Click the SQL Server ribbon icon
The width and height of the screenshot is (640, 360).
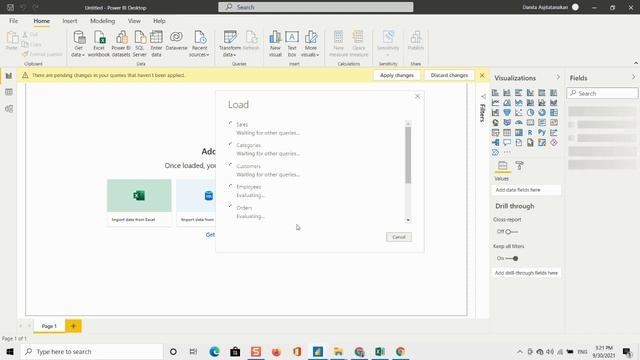tap(140, 44)
